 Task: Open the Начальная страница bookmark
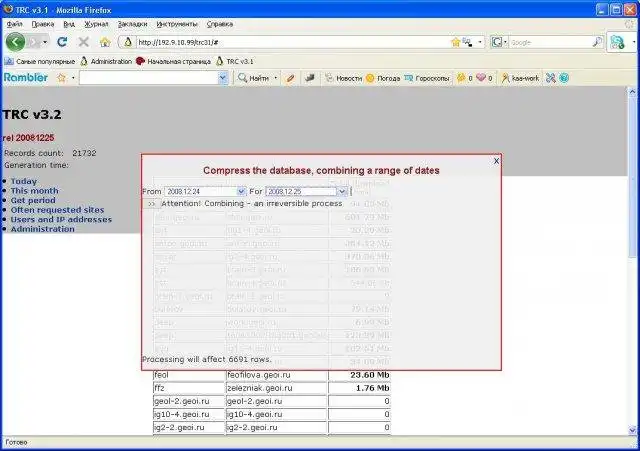click(x=173, y=62)
